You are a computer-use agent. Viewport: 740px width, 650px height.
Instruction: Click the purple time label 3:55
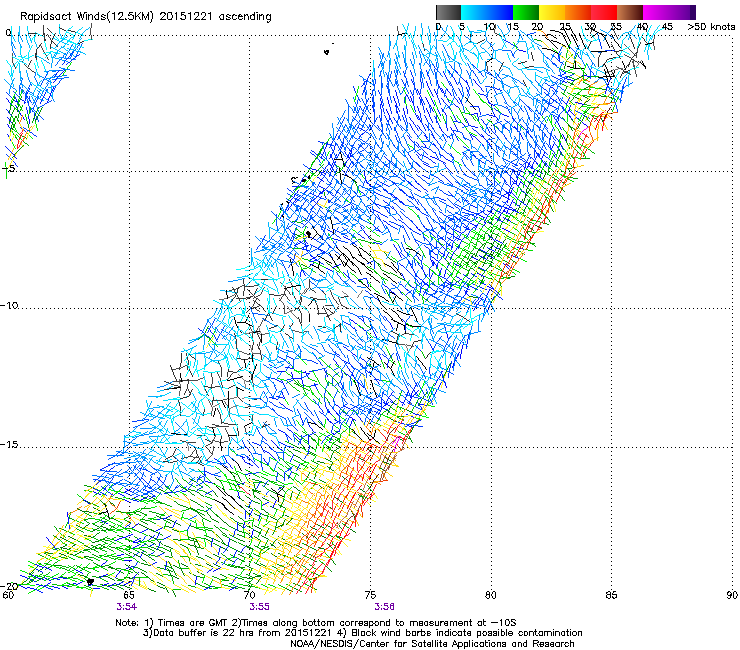(x=259, y=607)
